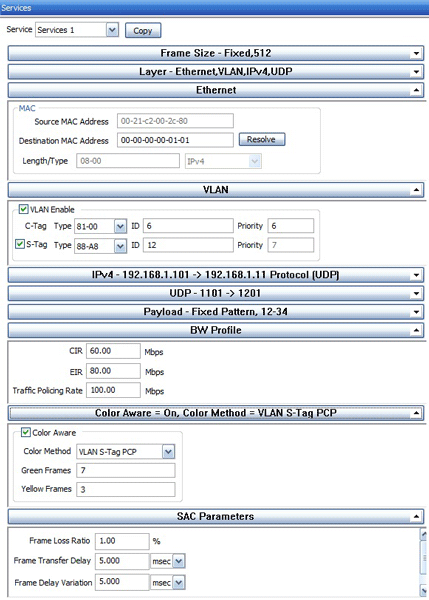The height and width of the screenshot is (600, 429).
Task: Click the Copy button
Action: point(143,31)
